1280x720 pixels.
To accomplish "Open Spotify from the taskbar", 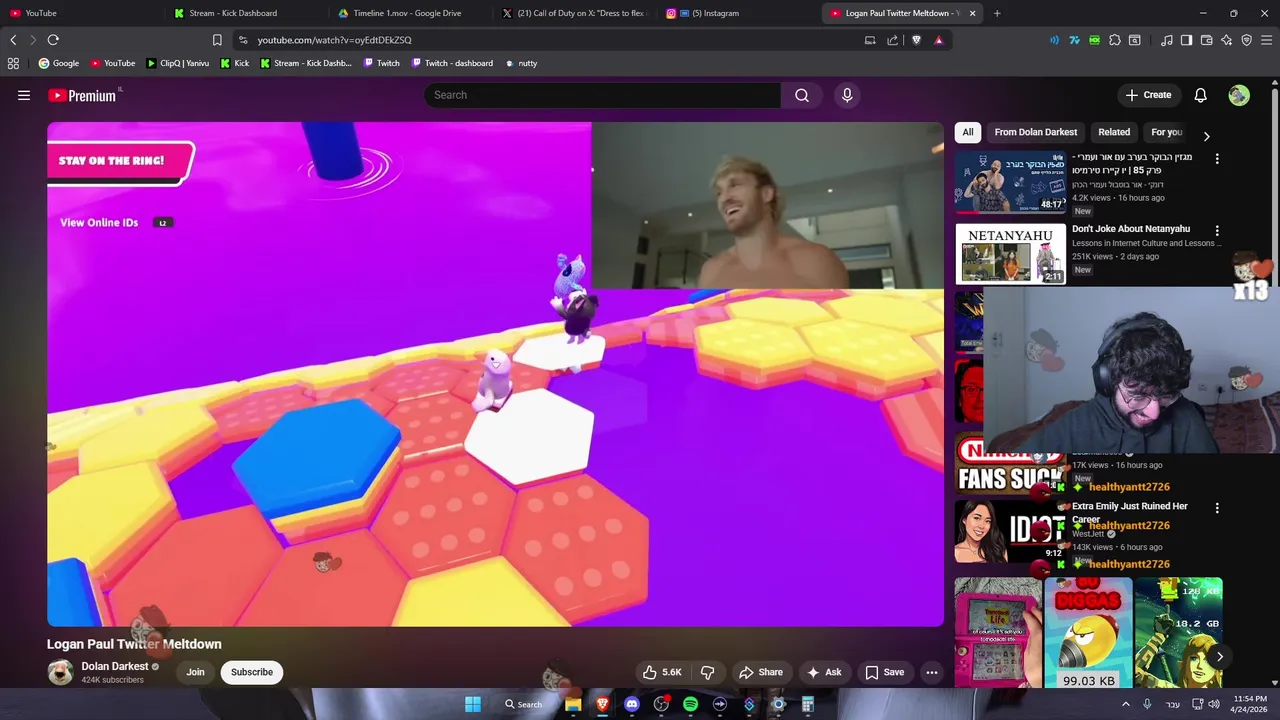I will (x=690, y=704).
